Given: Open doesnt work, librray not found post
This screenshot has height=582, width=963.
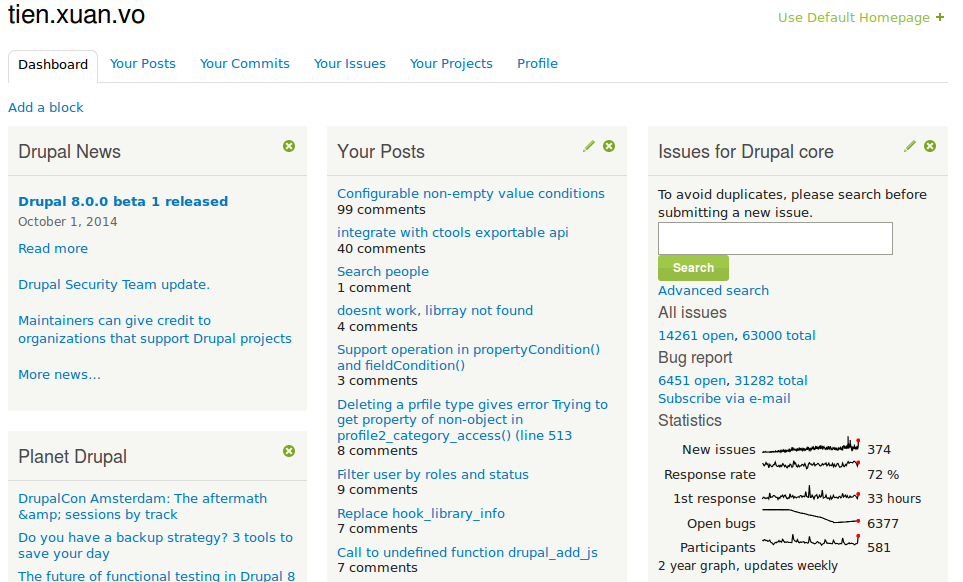Looking at the screenshot, I should click(x=435, y=311).
